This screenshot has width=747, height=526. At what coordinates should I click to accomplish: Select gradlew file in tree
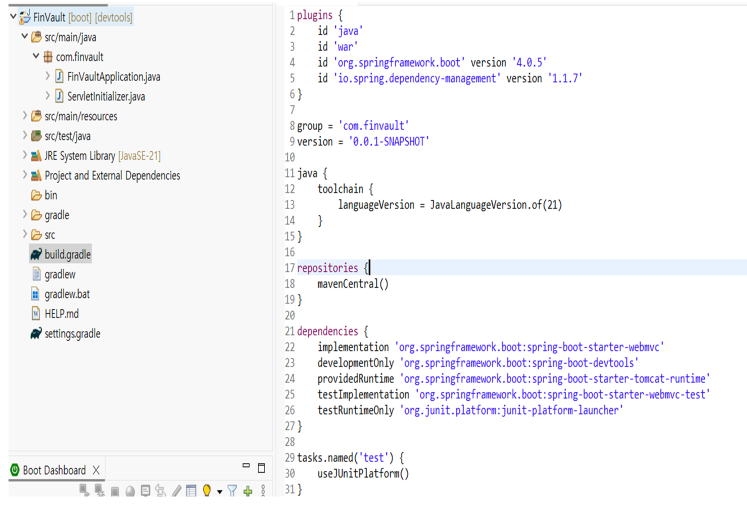pyautogui.click(x=60, y=274)
